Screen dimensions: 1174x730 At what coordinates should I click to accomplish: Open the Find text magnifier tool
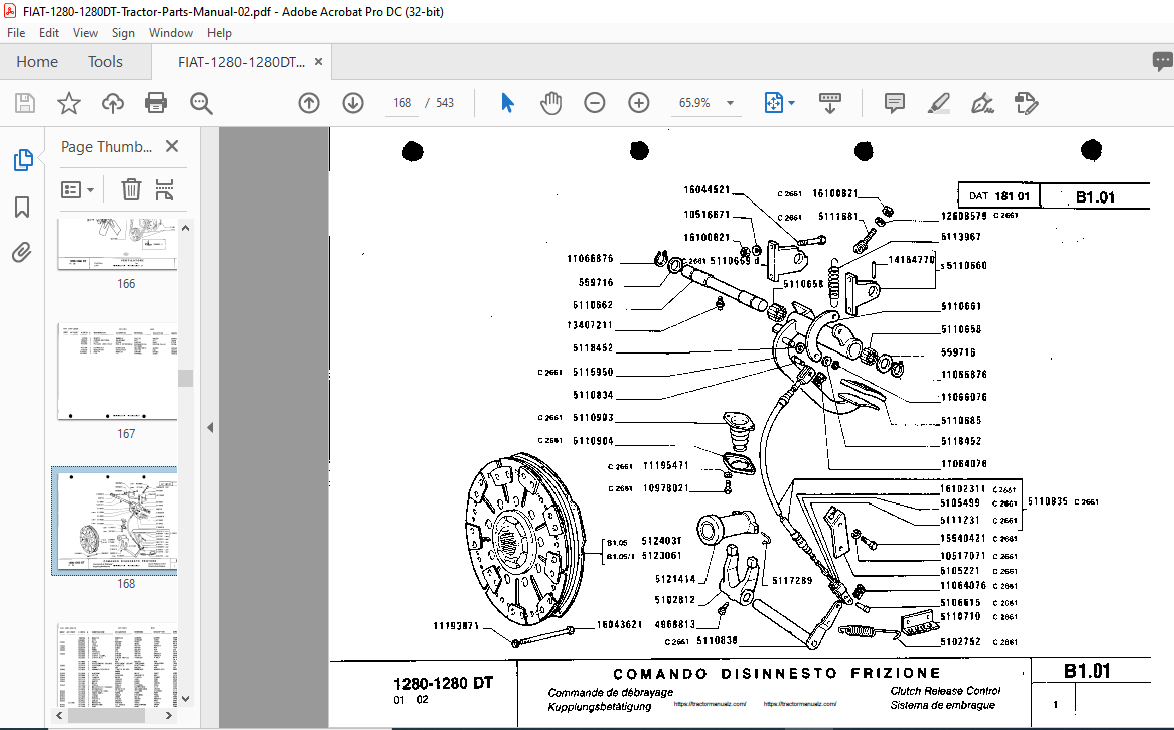[x=201, y=103]
